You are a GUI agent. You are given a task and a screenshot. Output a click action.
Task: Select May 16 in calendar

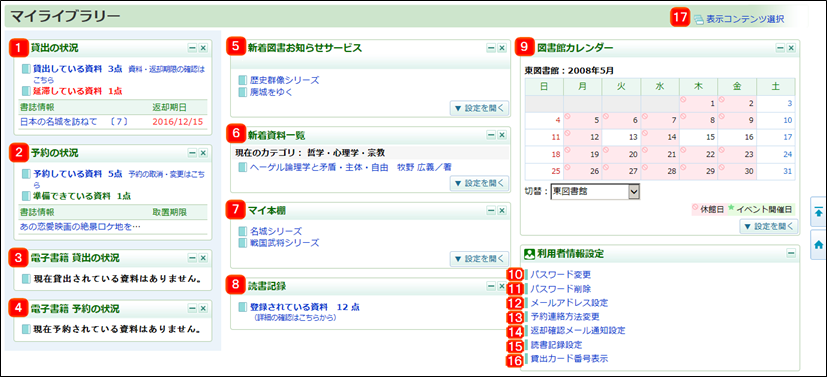(737, 138)
